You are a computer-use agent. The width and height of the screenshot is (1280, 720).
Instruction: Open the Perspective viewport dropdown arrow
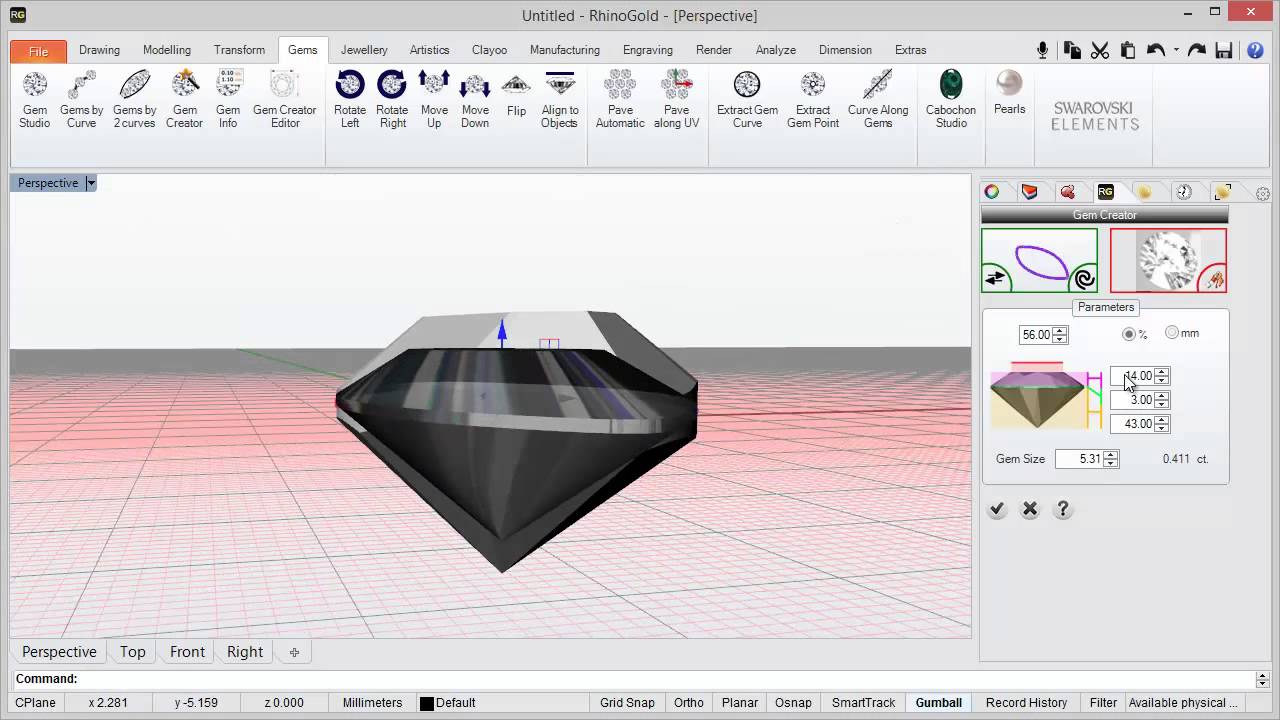pos(90,183)
